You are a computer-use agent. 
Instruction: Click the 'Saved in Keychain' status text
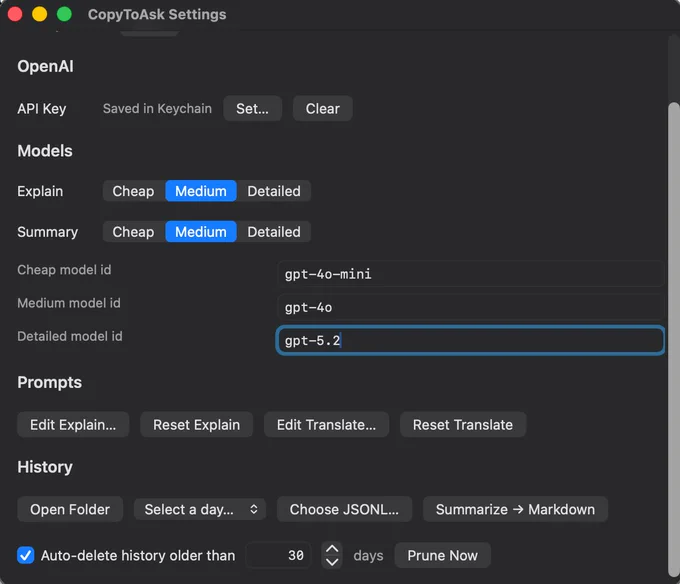click(x=157, y=108)
